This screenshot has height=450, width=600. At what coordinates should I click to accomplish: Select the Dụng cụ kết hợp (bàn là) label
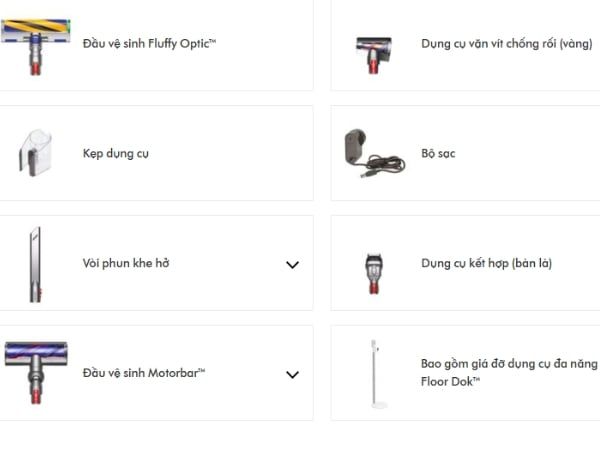click(x=486, y=264)
